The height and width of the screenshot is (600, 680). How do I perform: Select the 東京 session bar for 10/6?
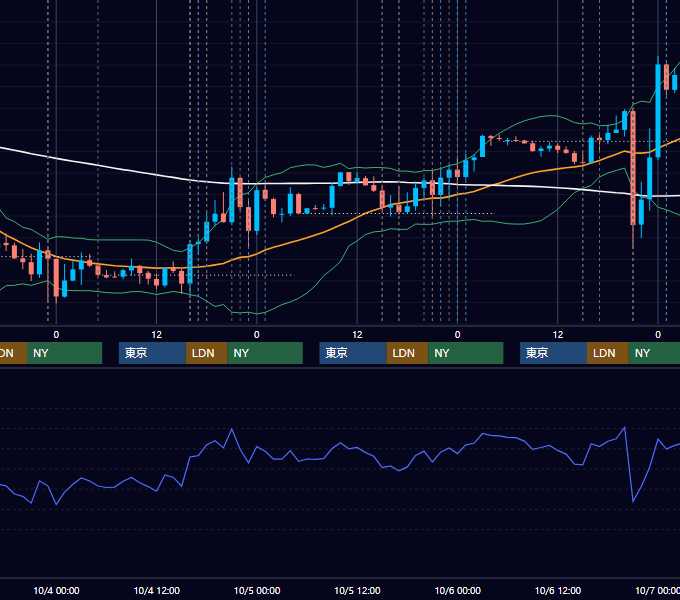553,353
